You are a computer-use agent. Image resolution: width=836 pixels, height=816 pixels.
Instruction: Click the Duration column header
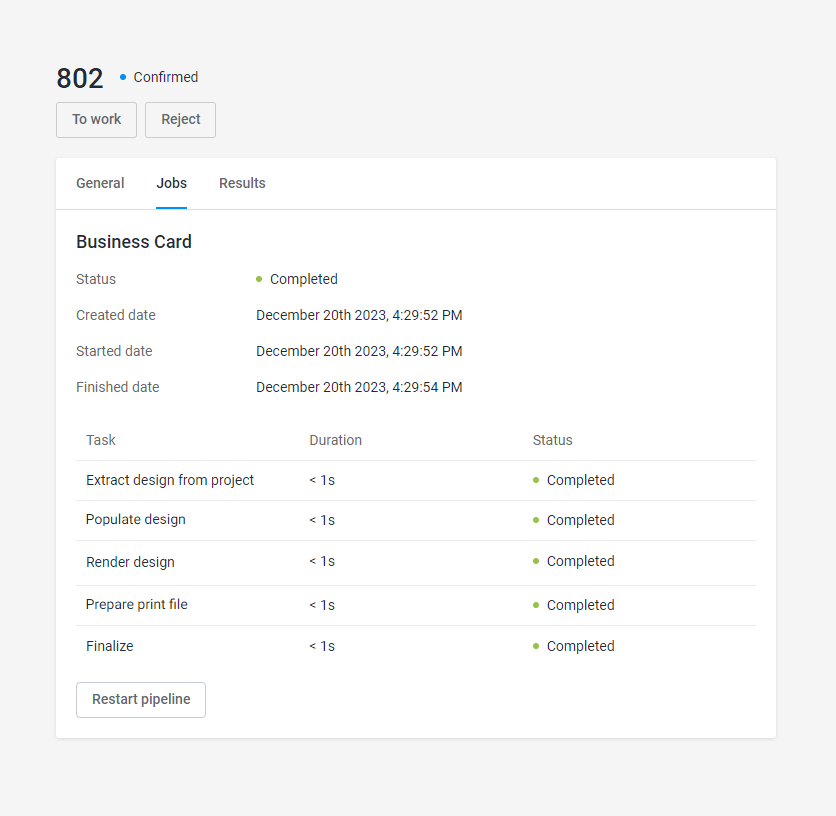point(335,440)
